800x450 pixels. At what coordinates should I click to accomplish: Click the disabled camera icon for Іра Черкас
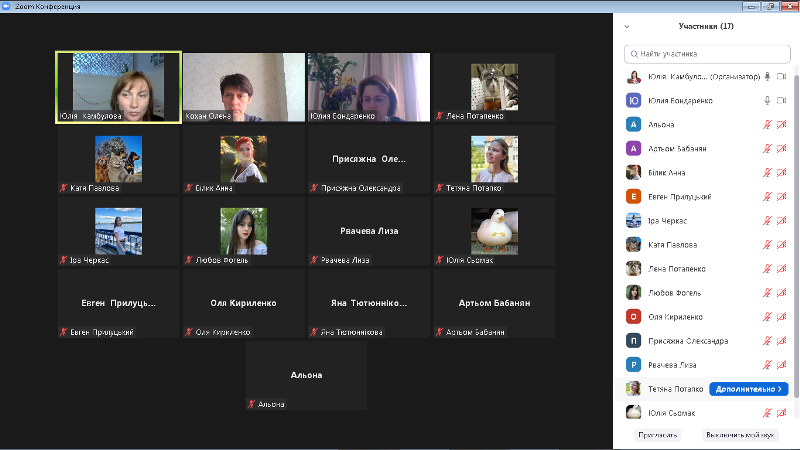(781, 220)
